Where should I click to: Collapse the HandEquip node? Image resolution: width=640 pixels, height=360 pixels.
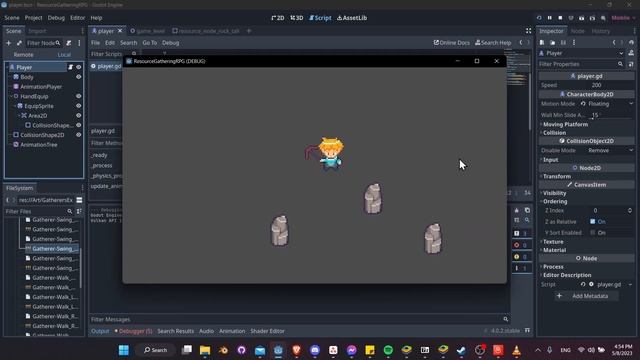tap(11, 96)
